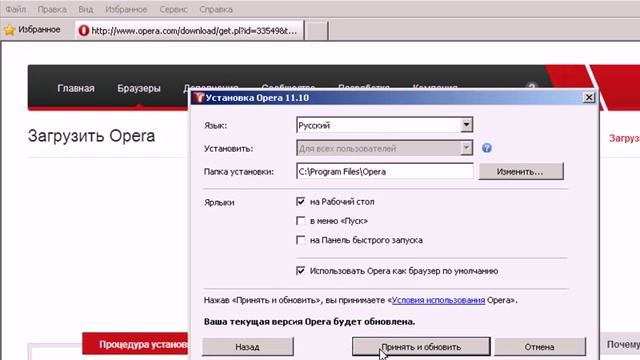This screenshot has height=360, width=640.
Task: Click the Изменить... button
Action: coord(521,171)
